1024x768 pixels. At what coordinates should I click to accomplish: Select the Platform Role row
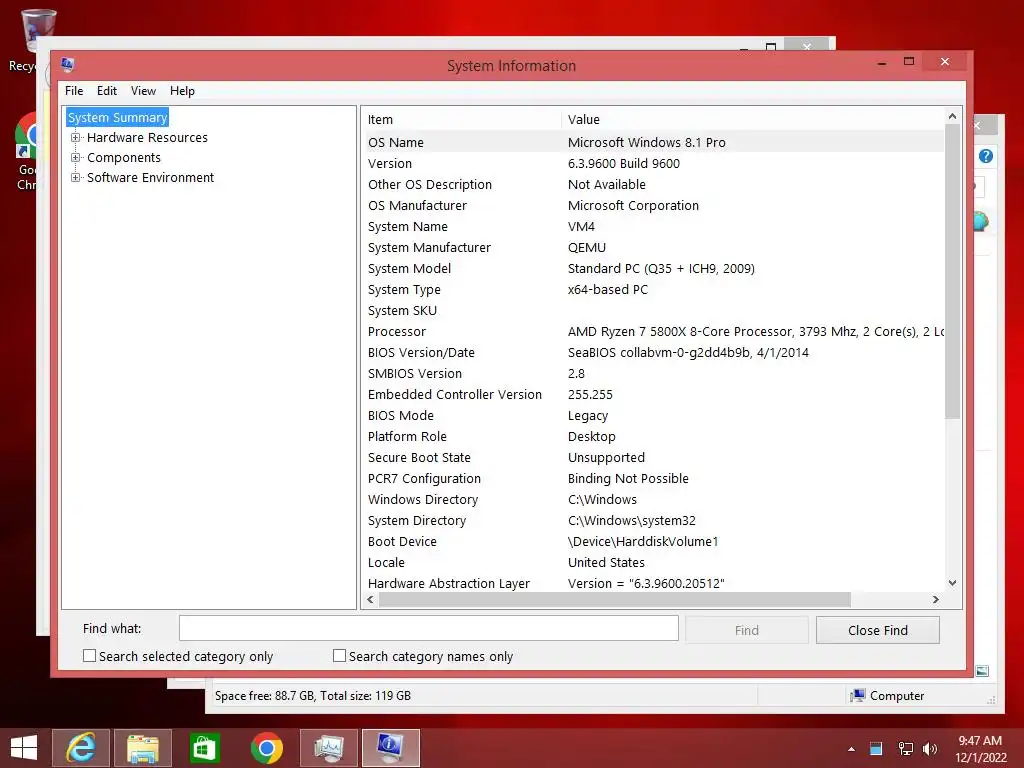pyautogui.click(x=653, y=436)
